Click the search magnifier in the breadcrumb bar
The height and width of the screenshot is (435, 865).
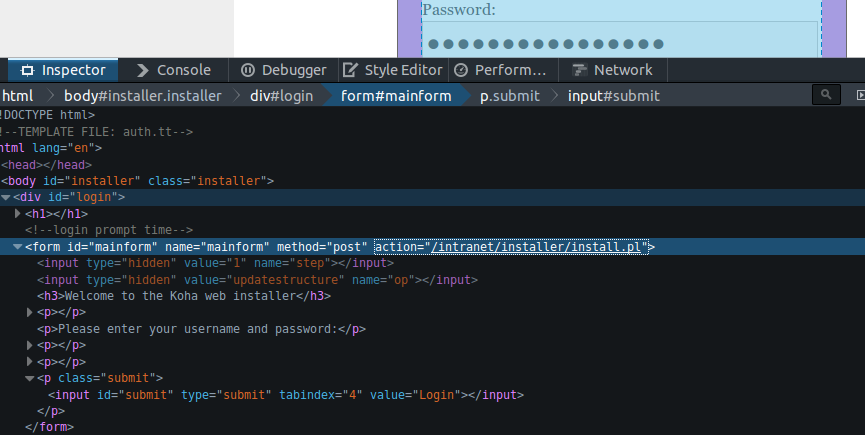[825, 95]
